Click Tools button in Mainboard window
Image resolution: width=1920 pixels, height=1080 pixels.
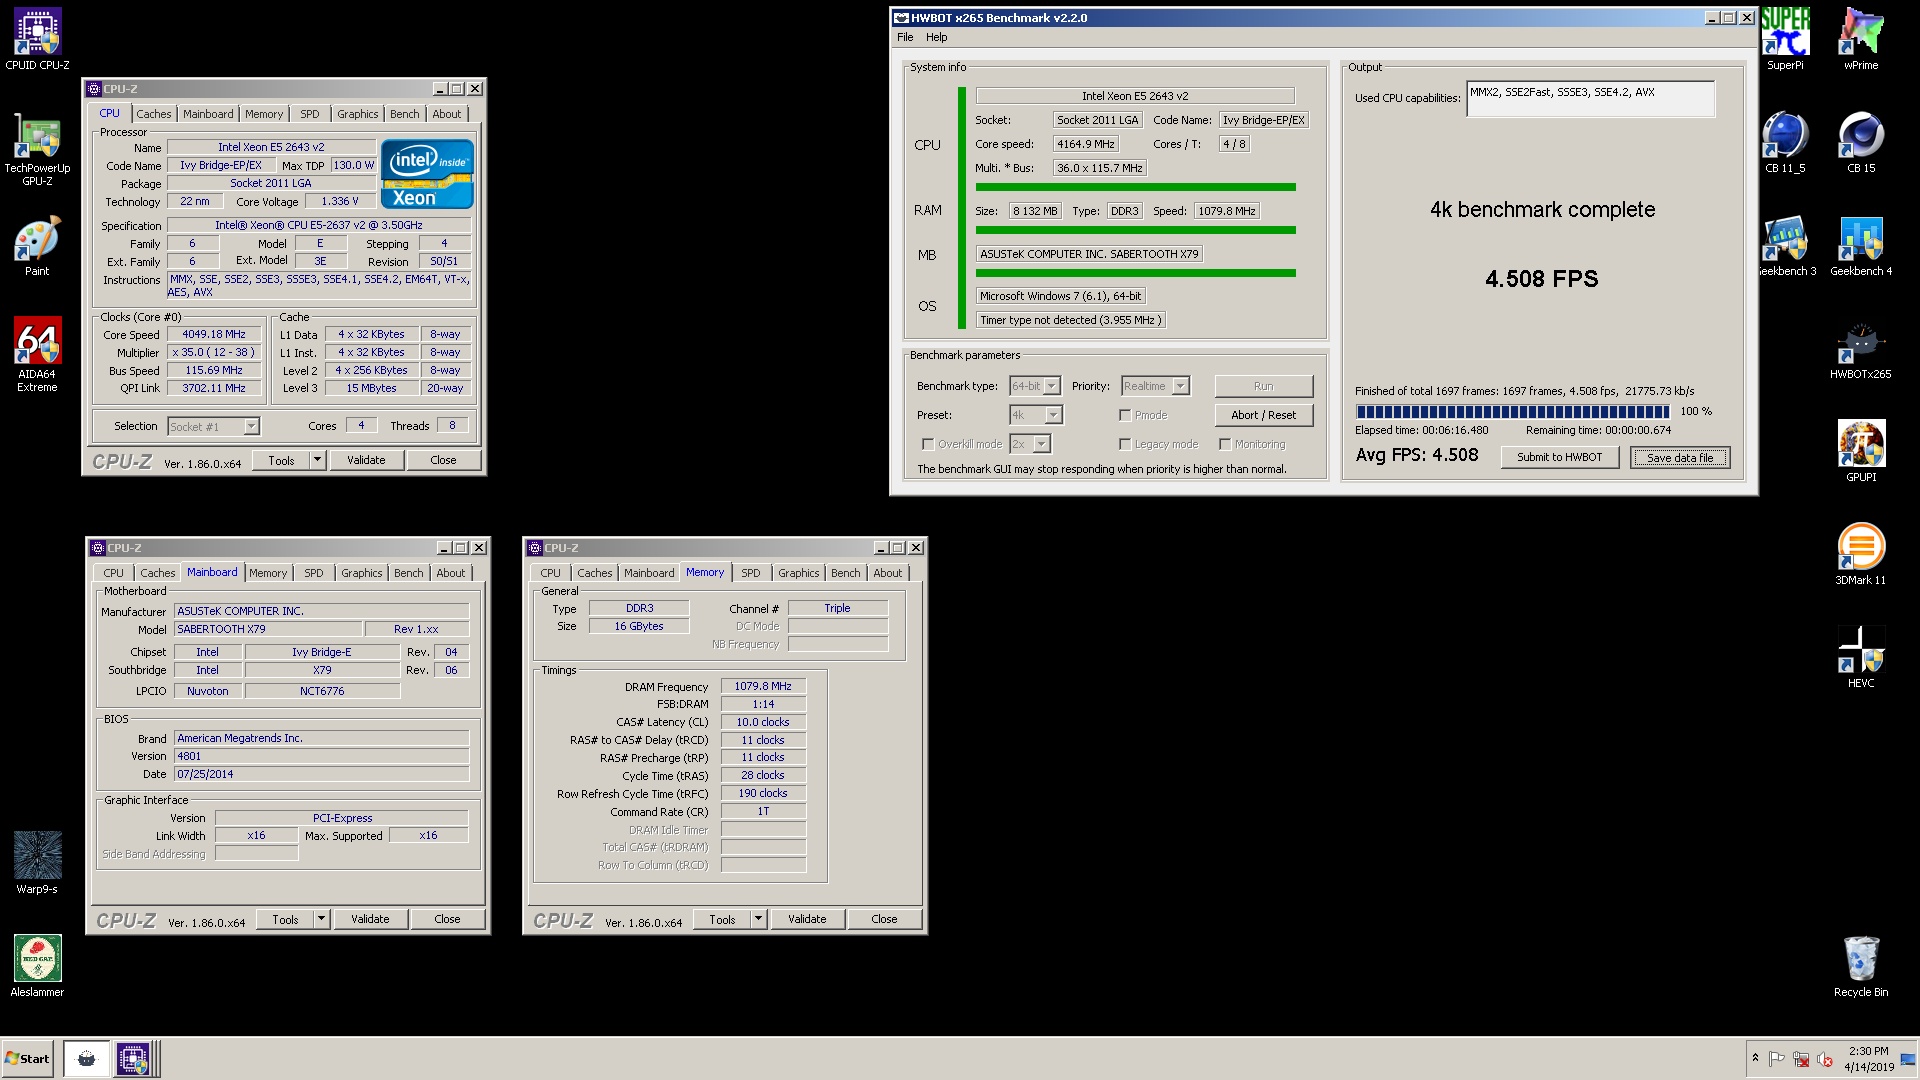pos(285,919)
